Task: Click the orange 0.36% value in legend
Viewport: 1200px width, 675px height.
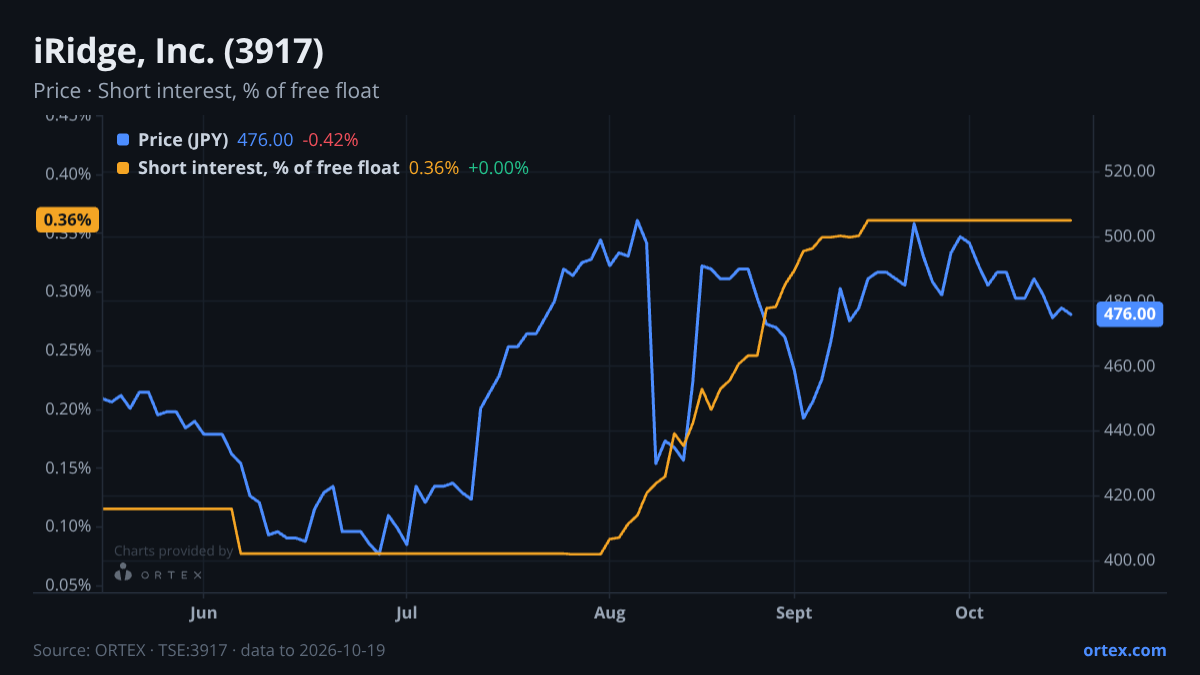Action: (x=434, y=168)
